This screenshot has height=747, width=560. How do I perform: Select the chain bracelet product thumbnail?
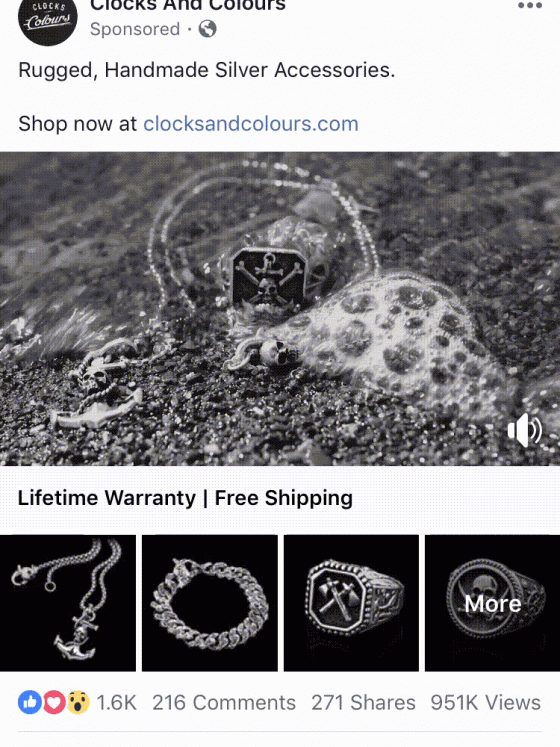pyautogui.click(x=210, y=603)
